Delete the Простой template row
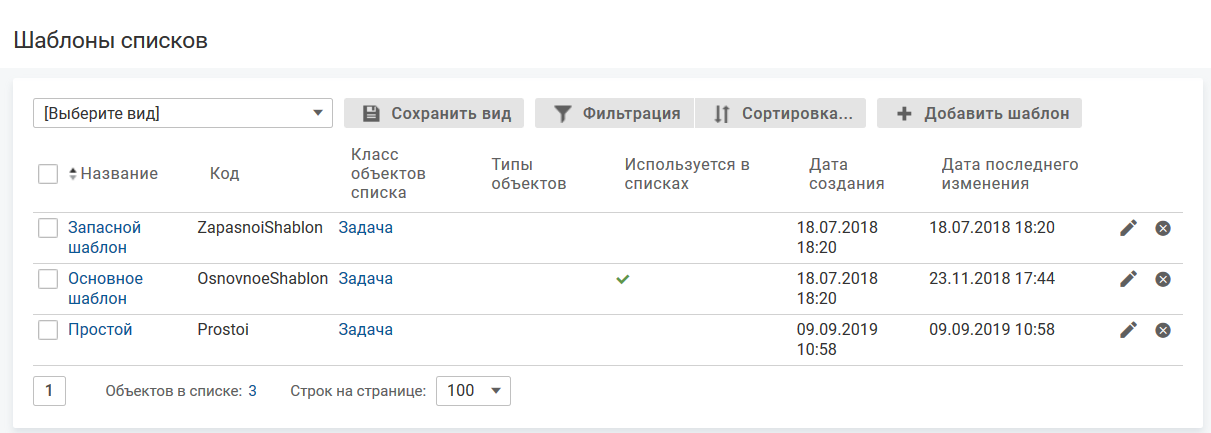The image size is (1211, 433). pos(1163,330)
